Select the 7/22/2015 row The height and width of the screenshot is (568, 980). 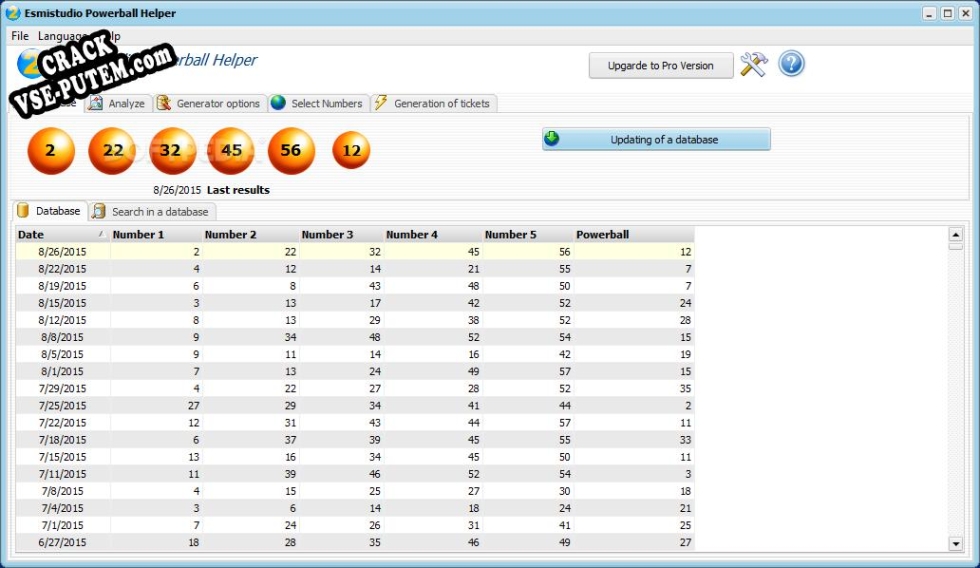354,422
